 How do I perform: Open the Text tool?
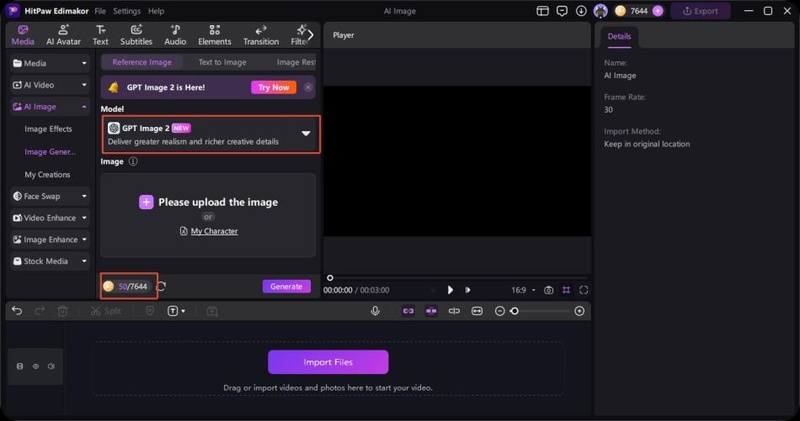tap(101, 35)
